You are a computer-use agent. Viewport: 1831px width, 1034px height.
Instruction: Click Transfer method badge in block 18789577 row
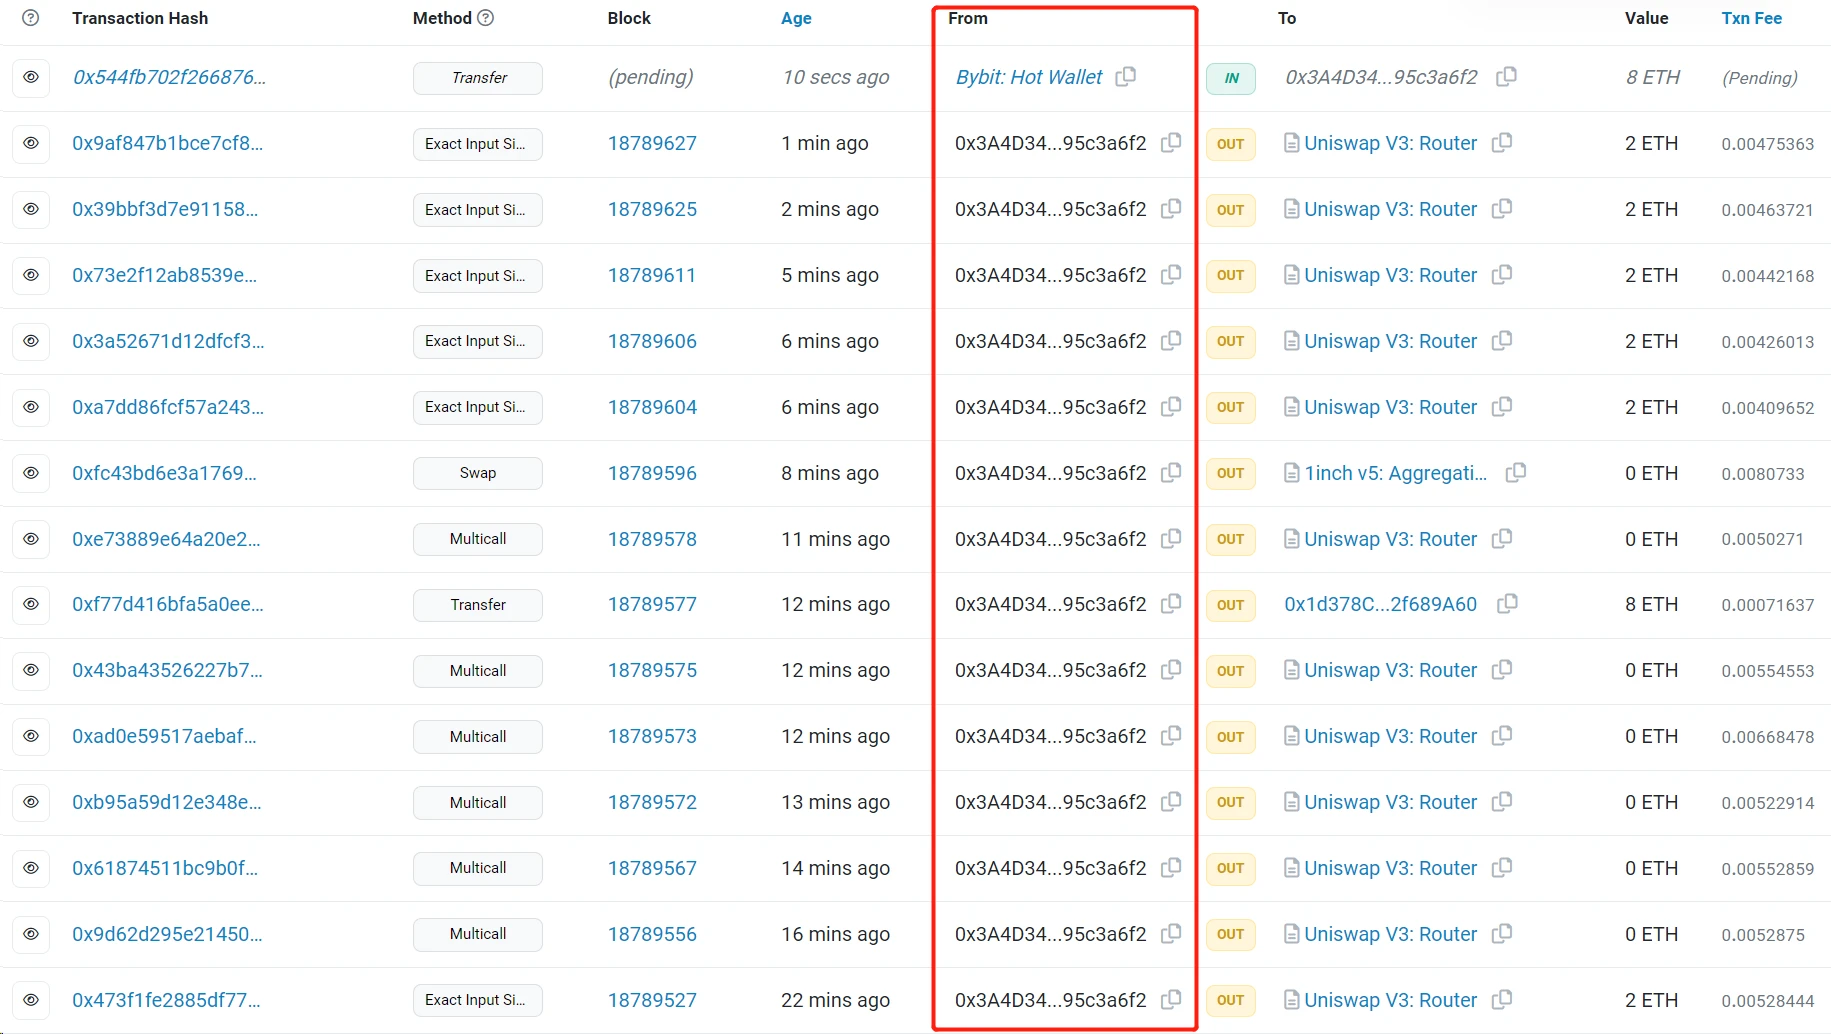[x=477, y=605]
